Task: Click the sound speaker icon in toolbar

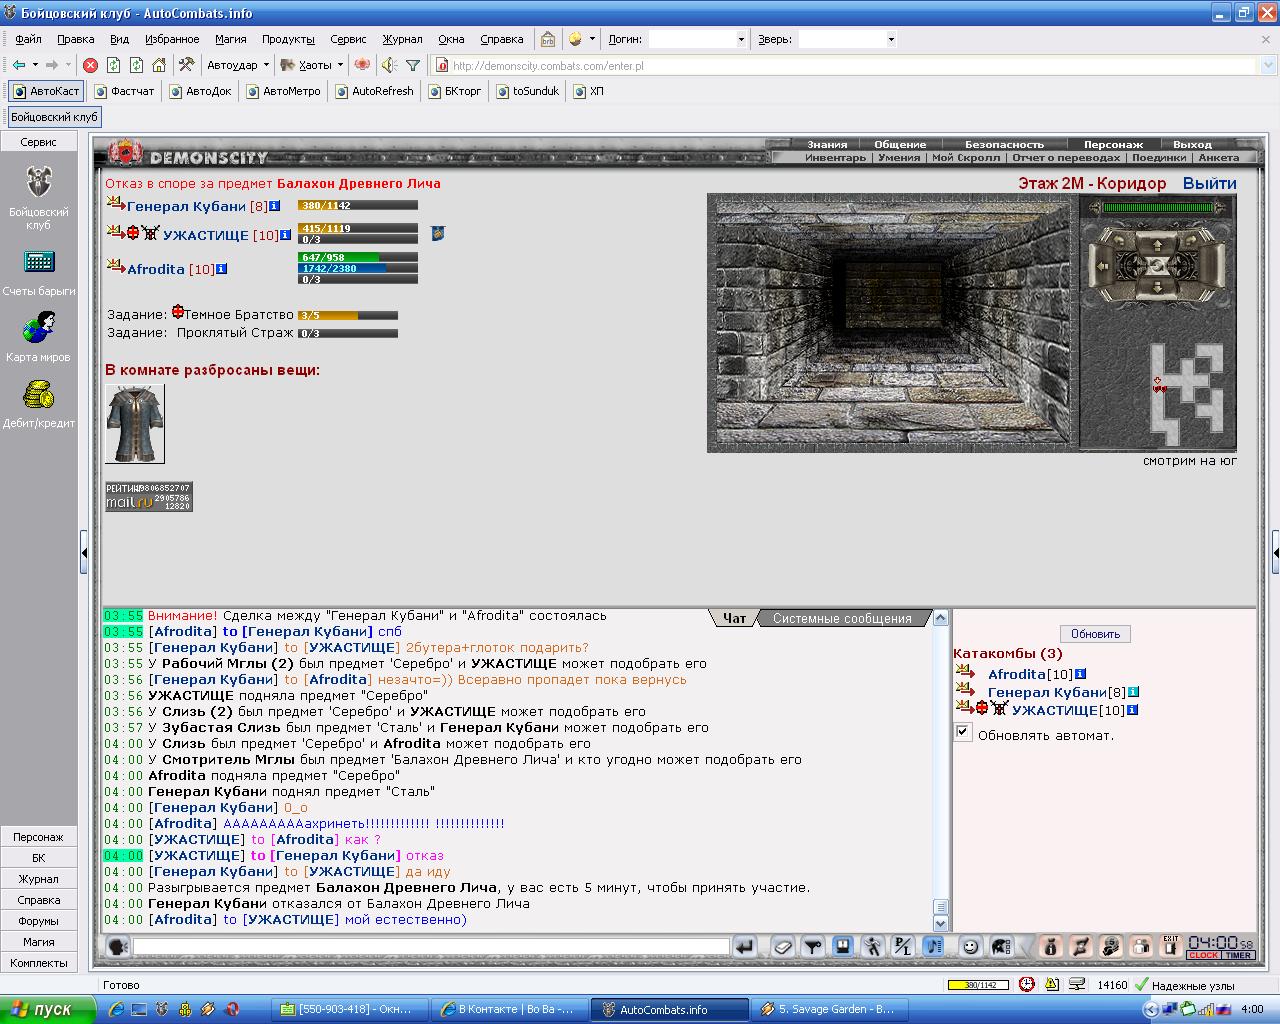Action: tap(389, 65)
